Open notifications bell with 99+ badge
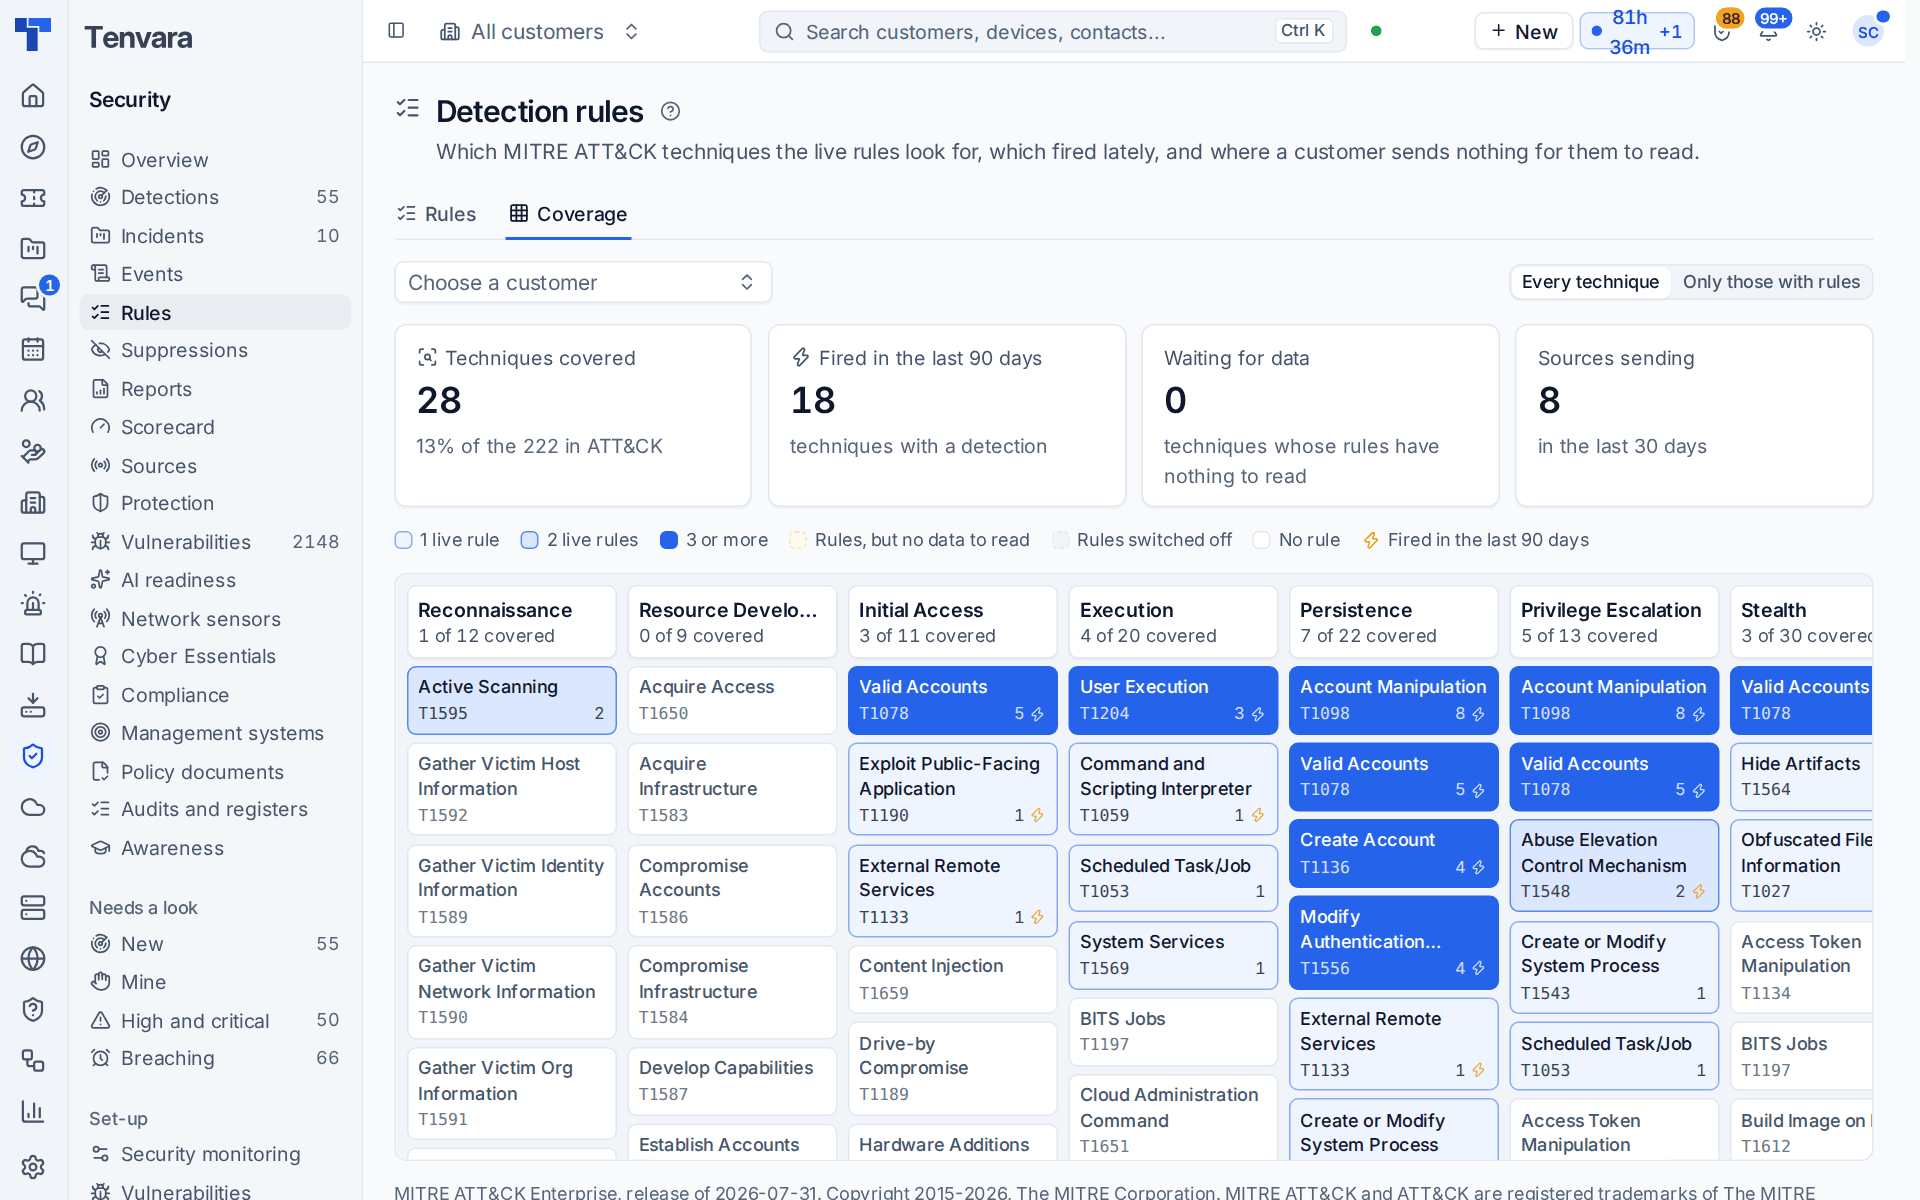 point(1769,31)
